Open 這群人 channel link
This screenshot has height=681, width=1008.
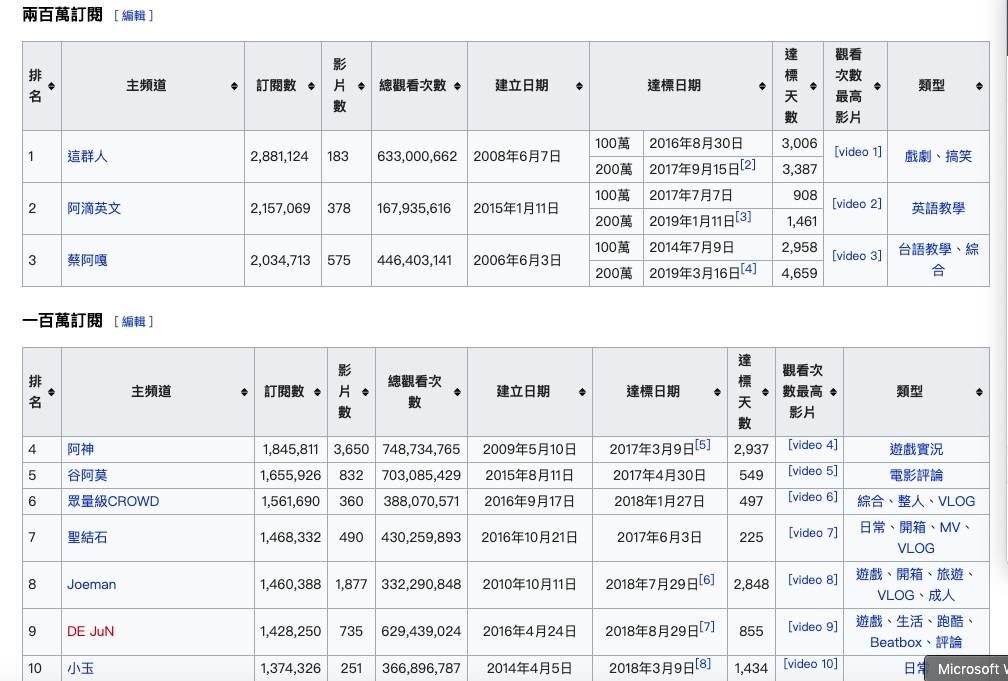click(x=87, y=157)
